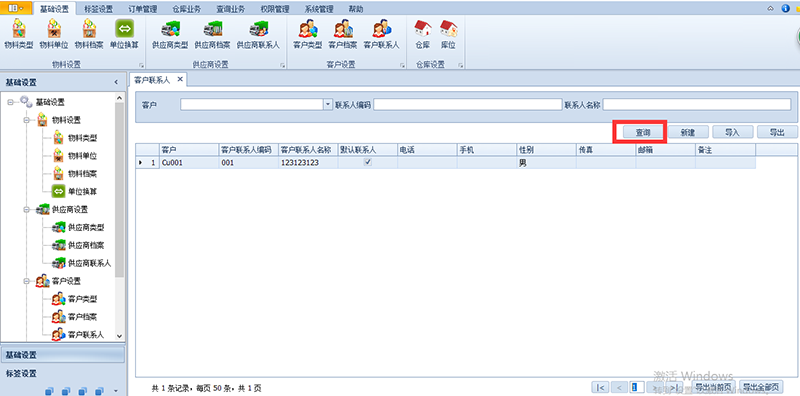Open 物料类型 from the ribbon
Viewport: 800px width, 396px height.
pyautogui.click(x=19, y=35)
